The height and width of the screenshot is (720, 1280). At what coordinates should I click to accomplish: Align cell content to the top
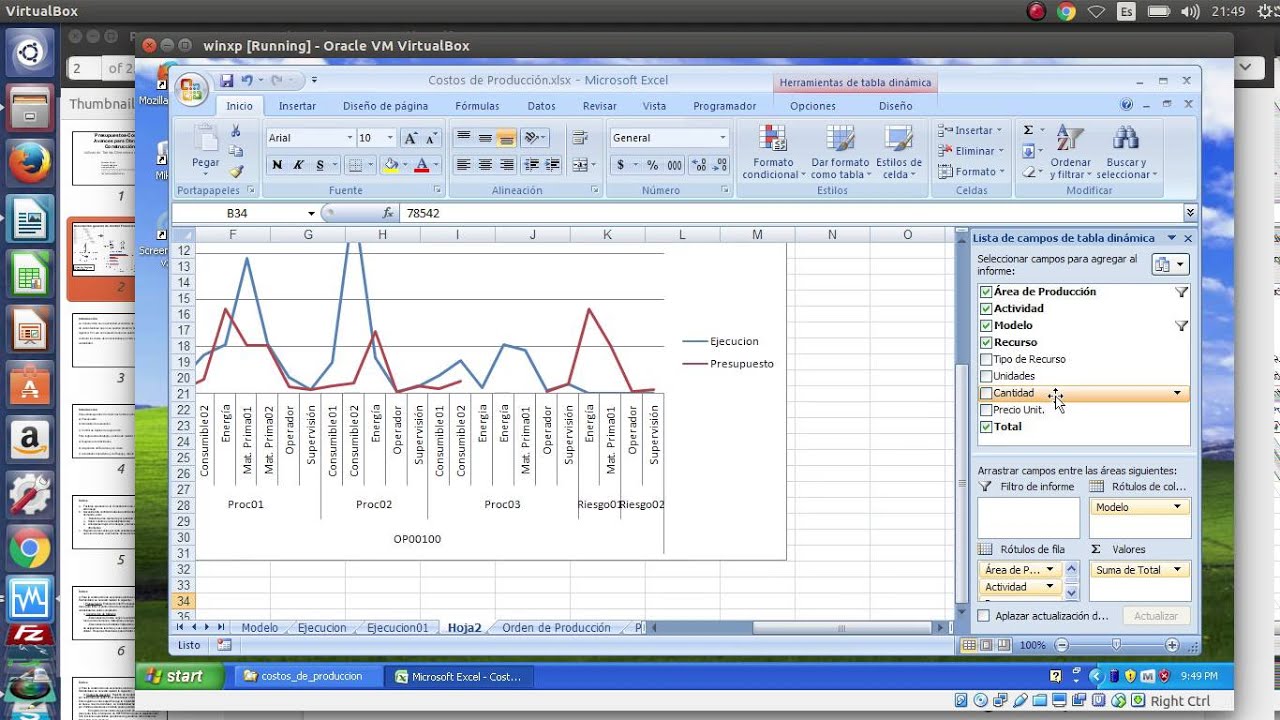463,138
